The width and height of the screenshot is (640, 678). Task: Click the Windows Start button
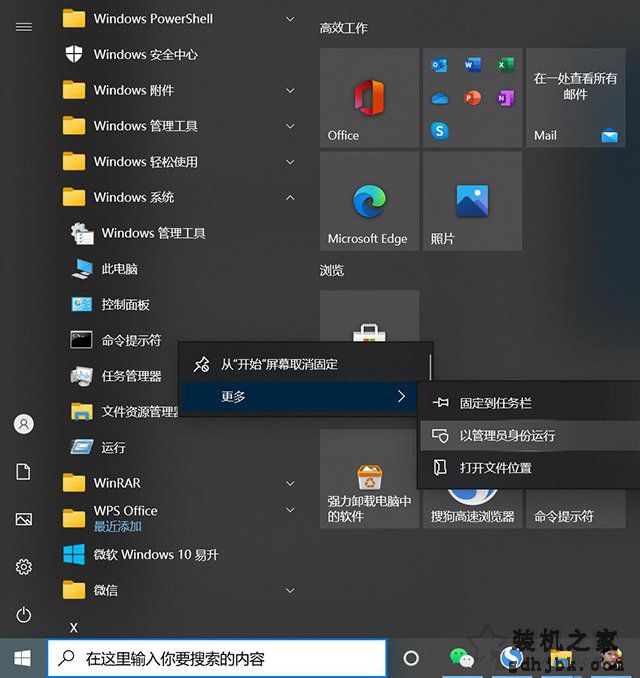coord(22,659)
